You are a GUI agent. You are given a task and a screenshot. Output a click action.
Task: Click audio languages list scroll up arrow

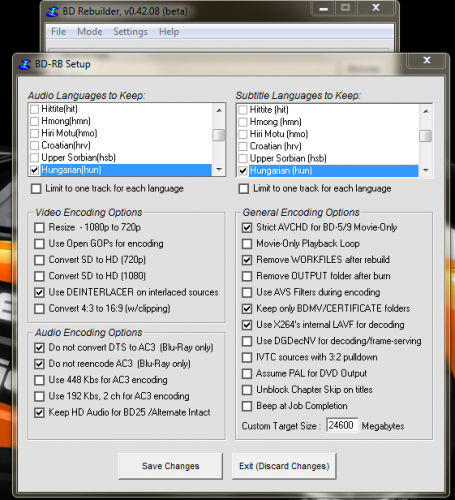pyautogui.click(x=219, y=110)
